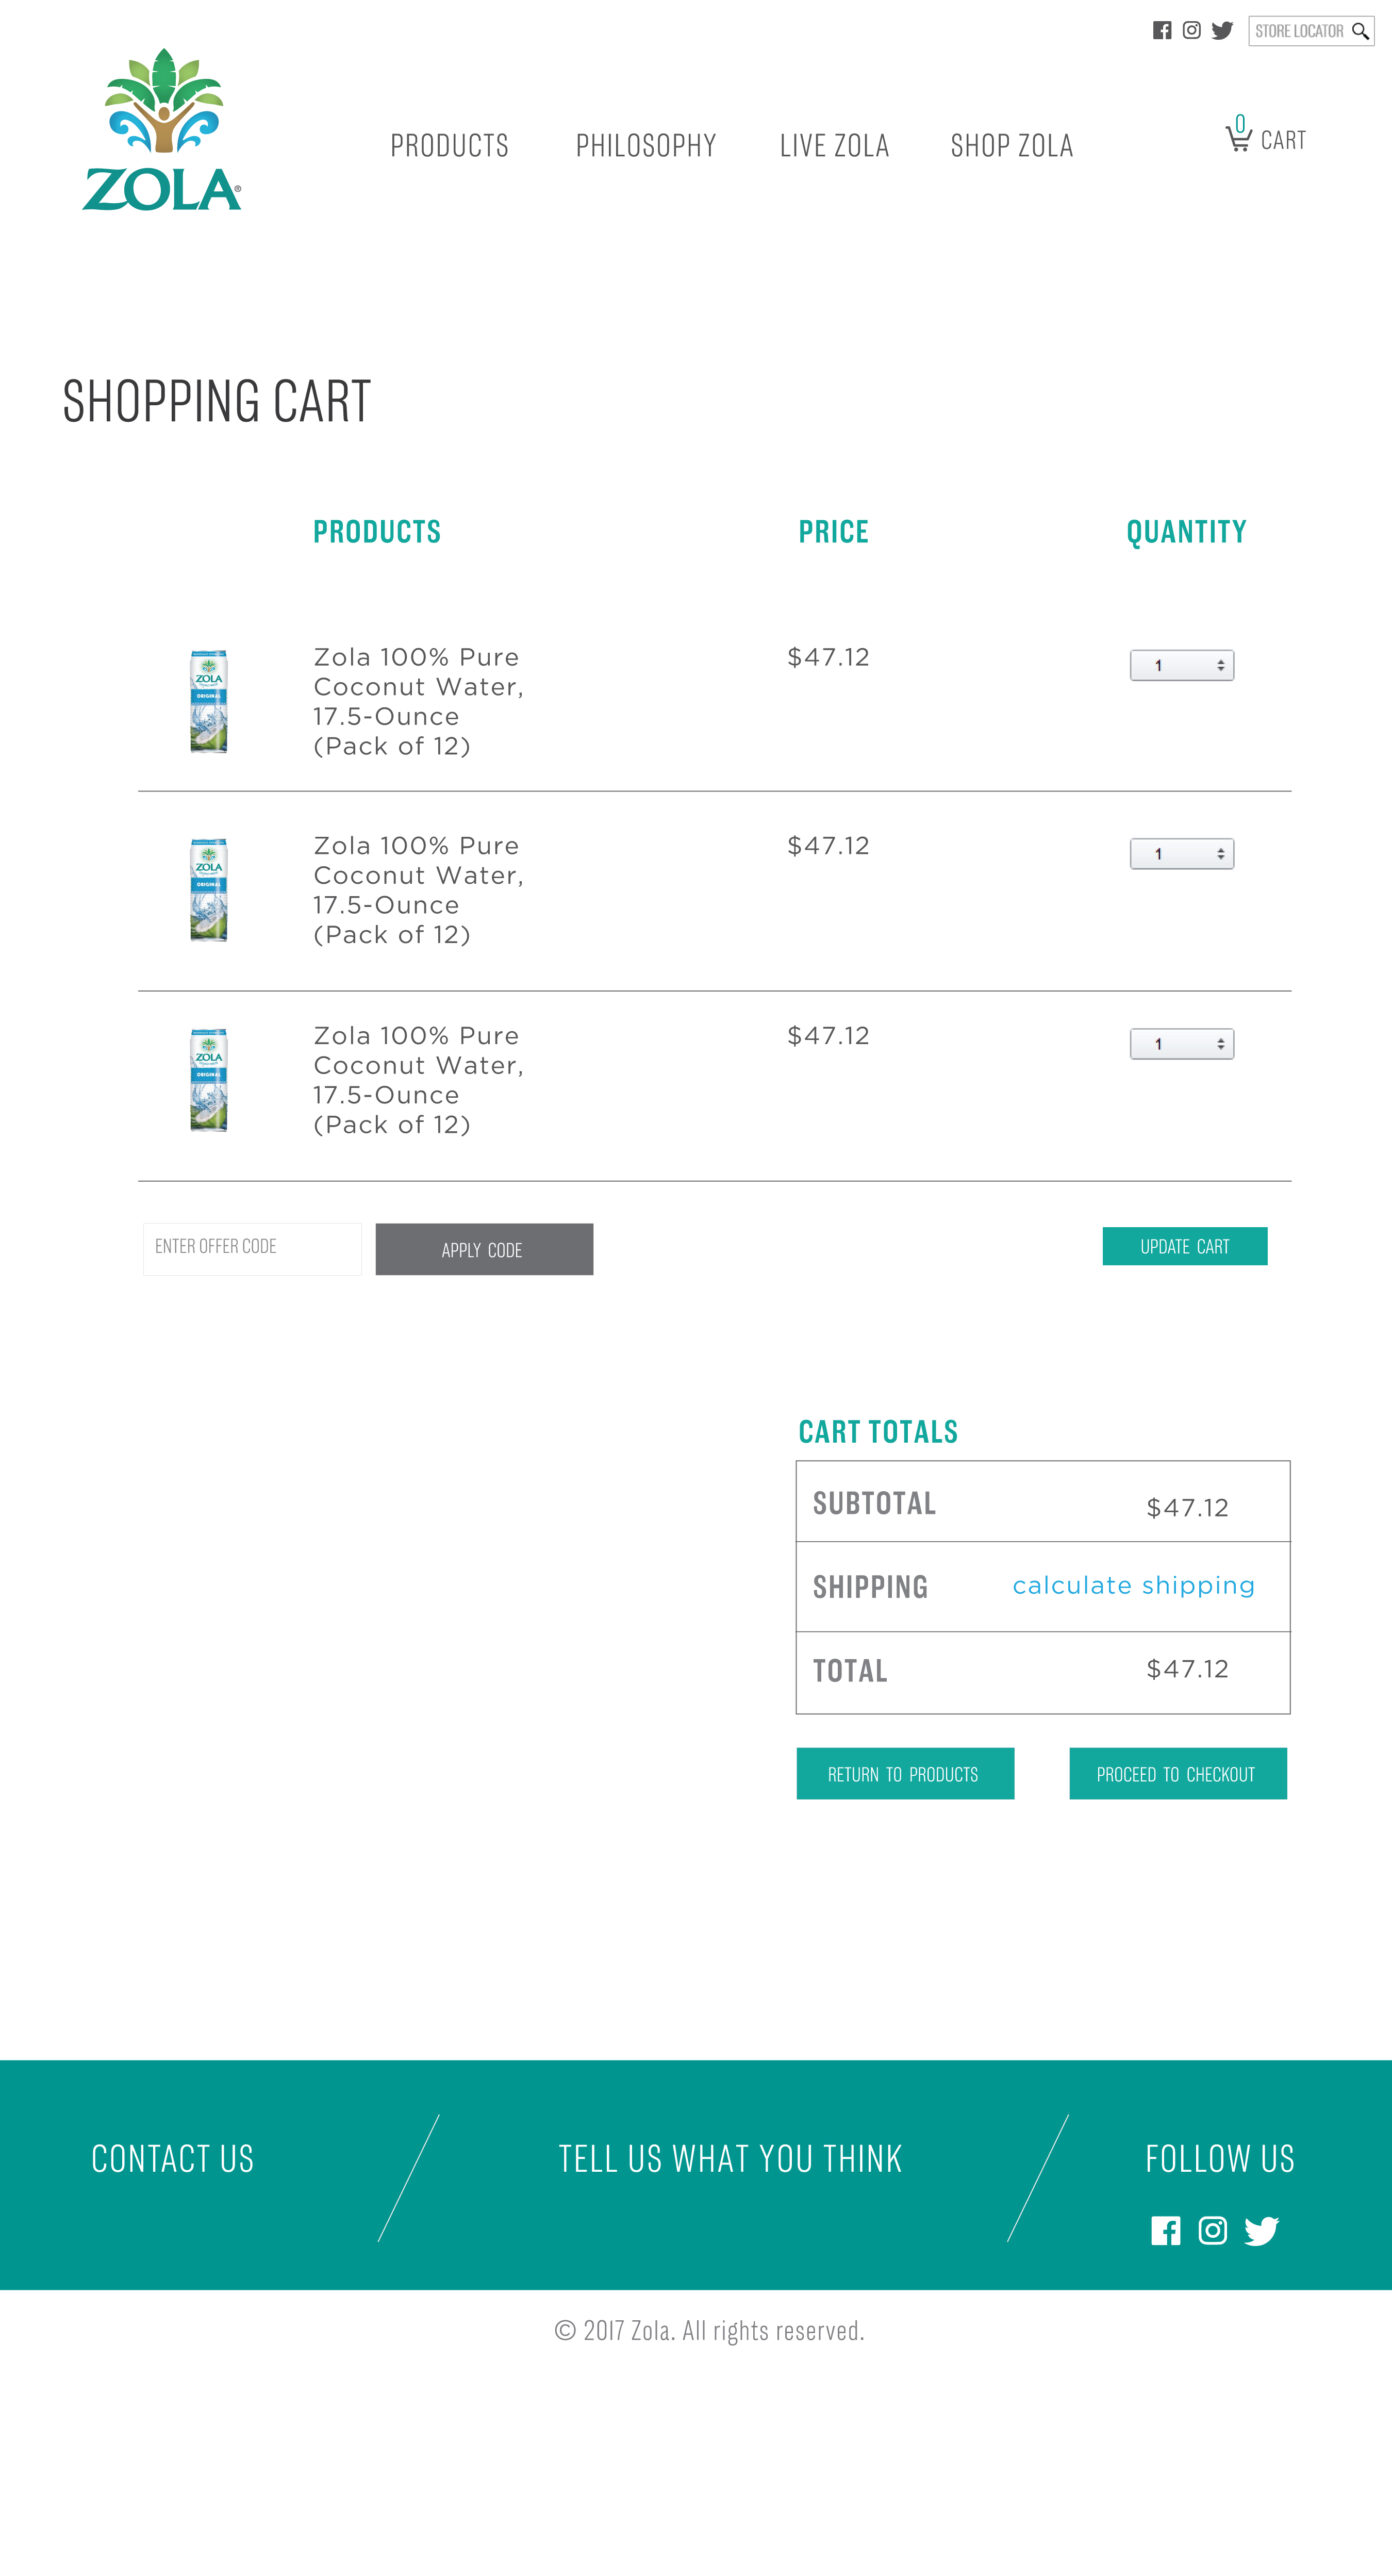Click Proceed to Checkout button

coord(1178,1774)
